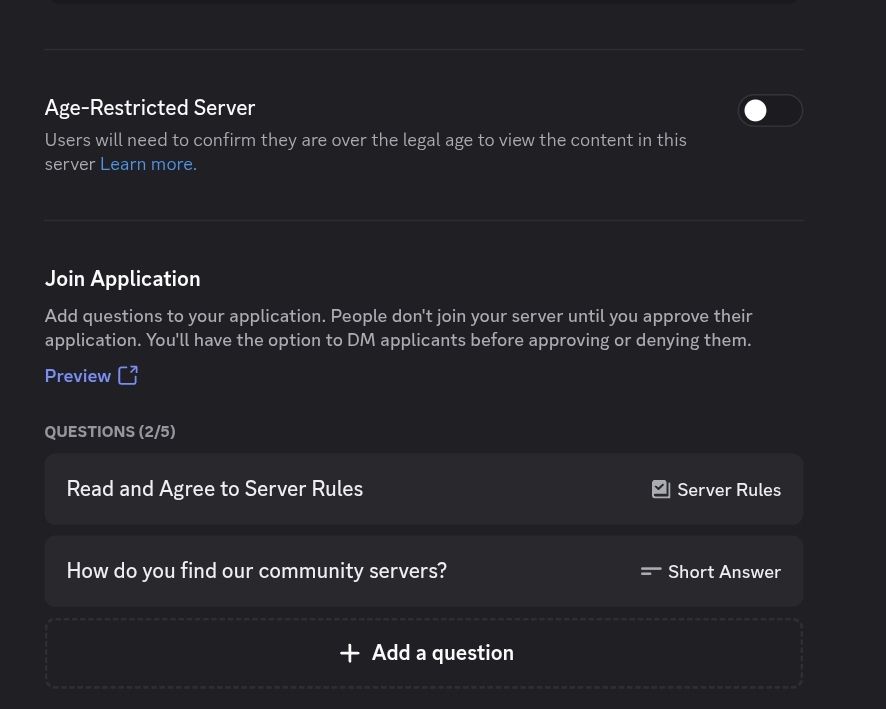Select the answer-type icon on the community question
Viewport: 886px width, 709px height.
click(650, 571)
